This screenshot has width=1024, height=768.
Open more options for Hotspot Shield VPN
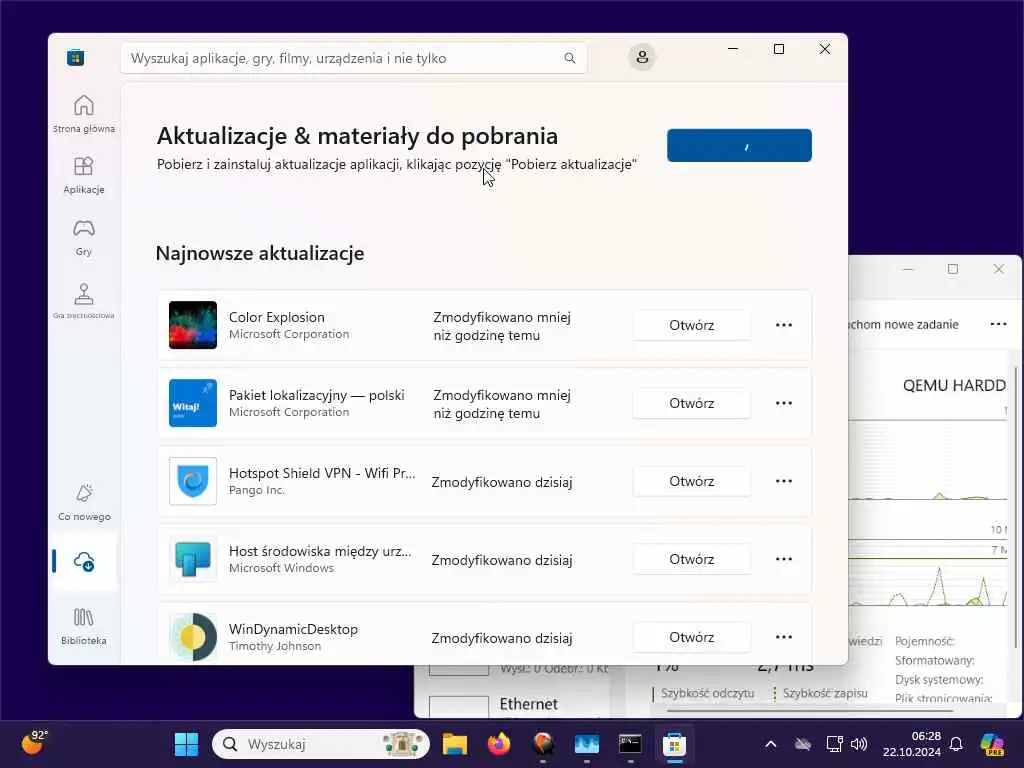tap(784, 481)
